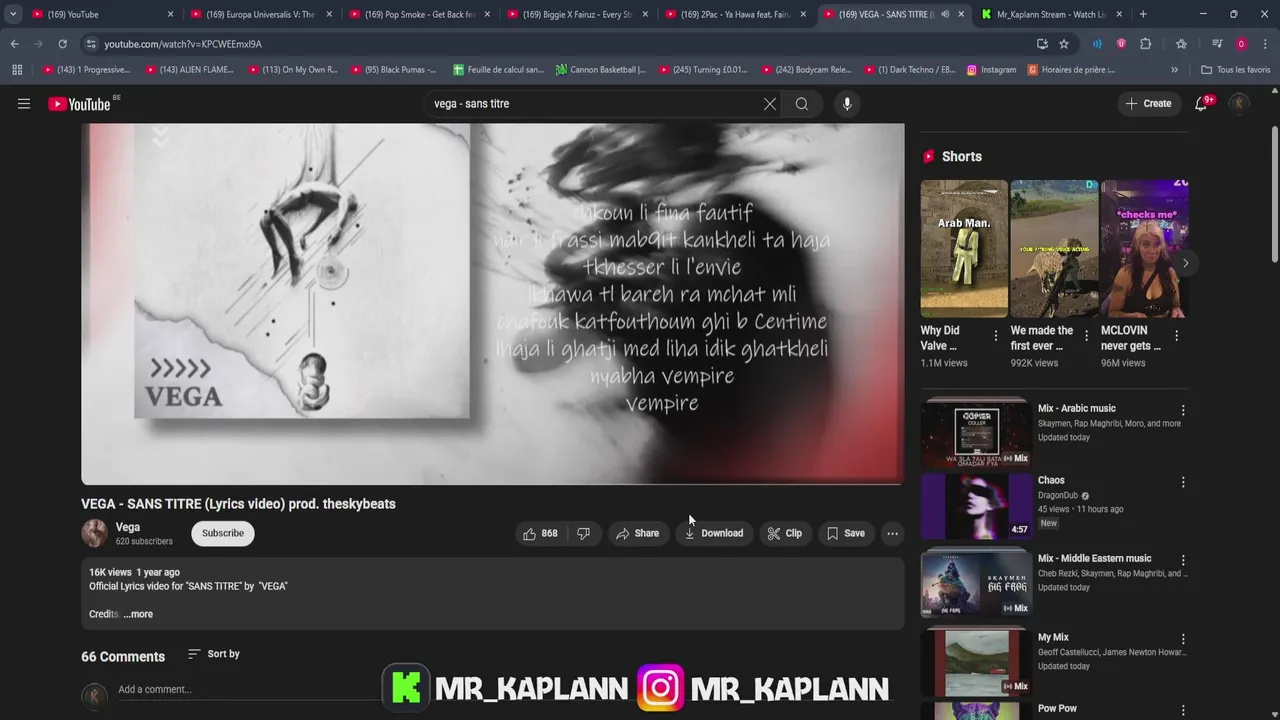This screenshot has width=1280, height=720.
Task: Open options menu for My Mix
Action: (x=1183, y=639)
